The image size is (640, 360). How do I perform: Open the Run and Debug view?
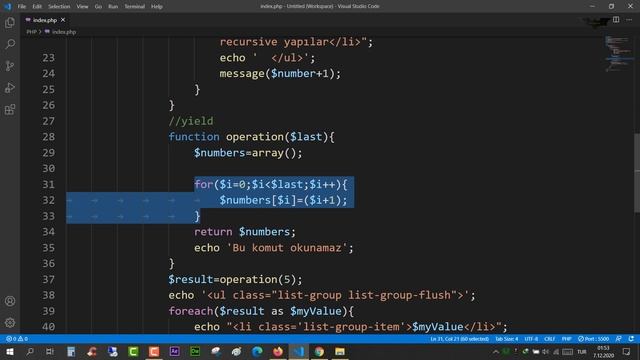10,87
